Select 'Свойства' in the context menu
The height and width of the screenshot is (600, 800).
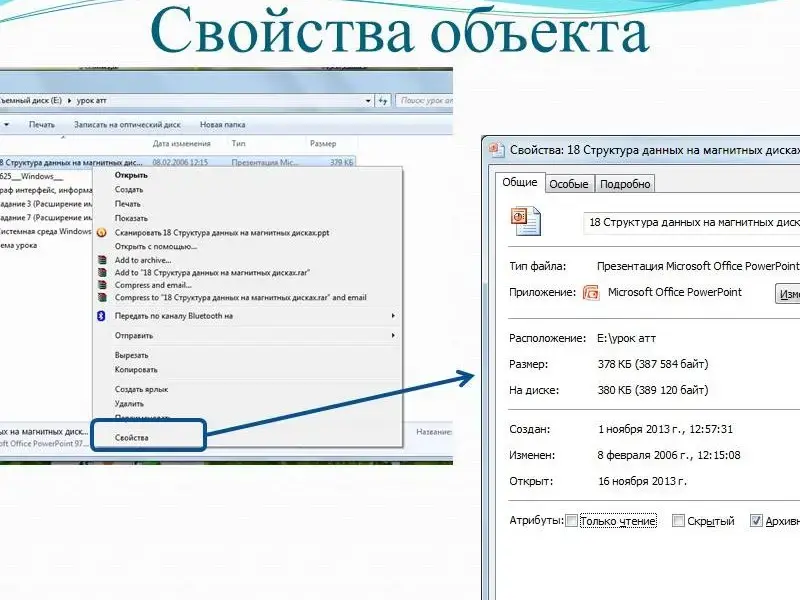click(x=131, y=437)
